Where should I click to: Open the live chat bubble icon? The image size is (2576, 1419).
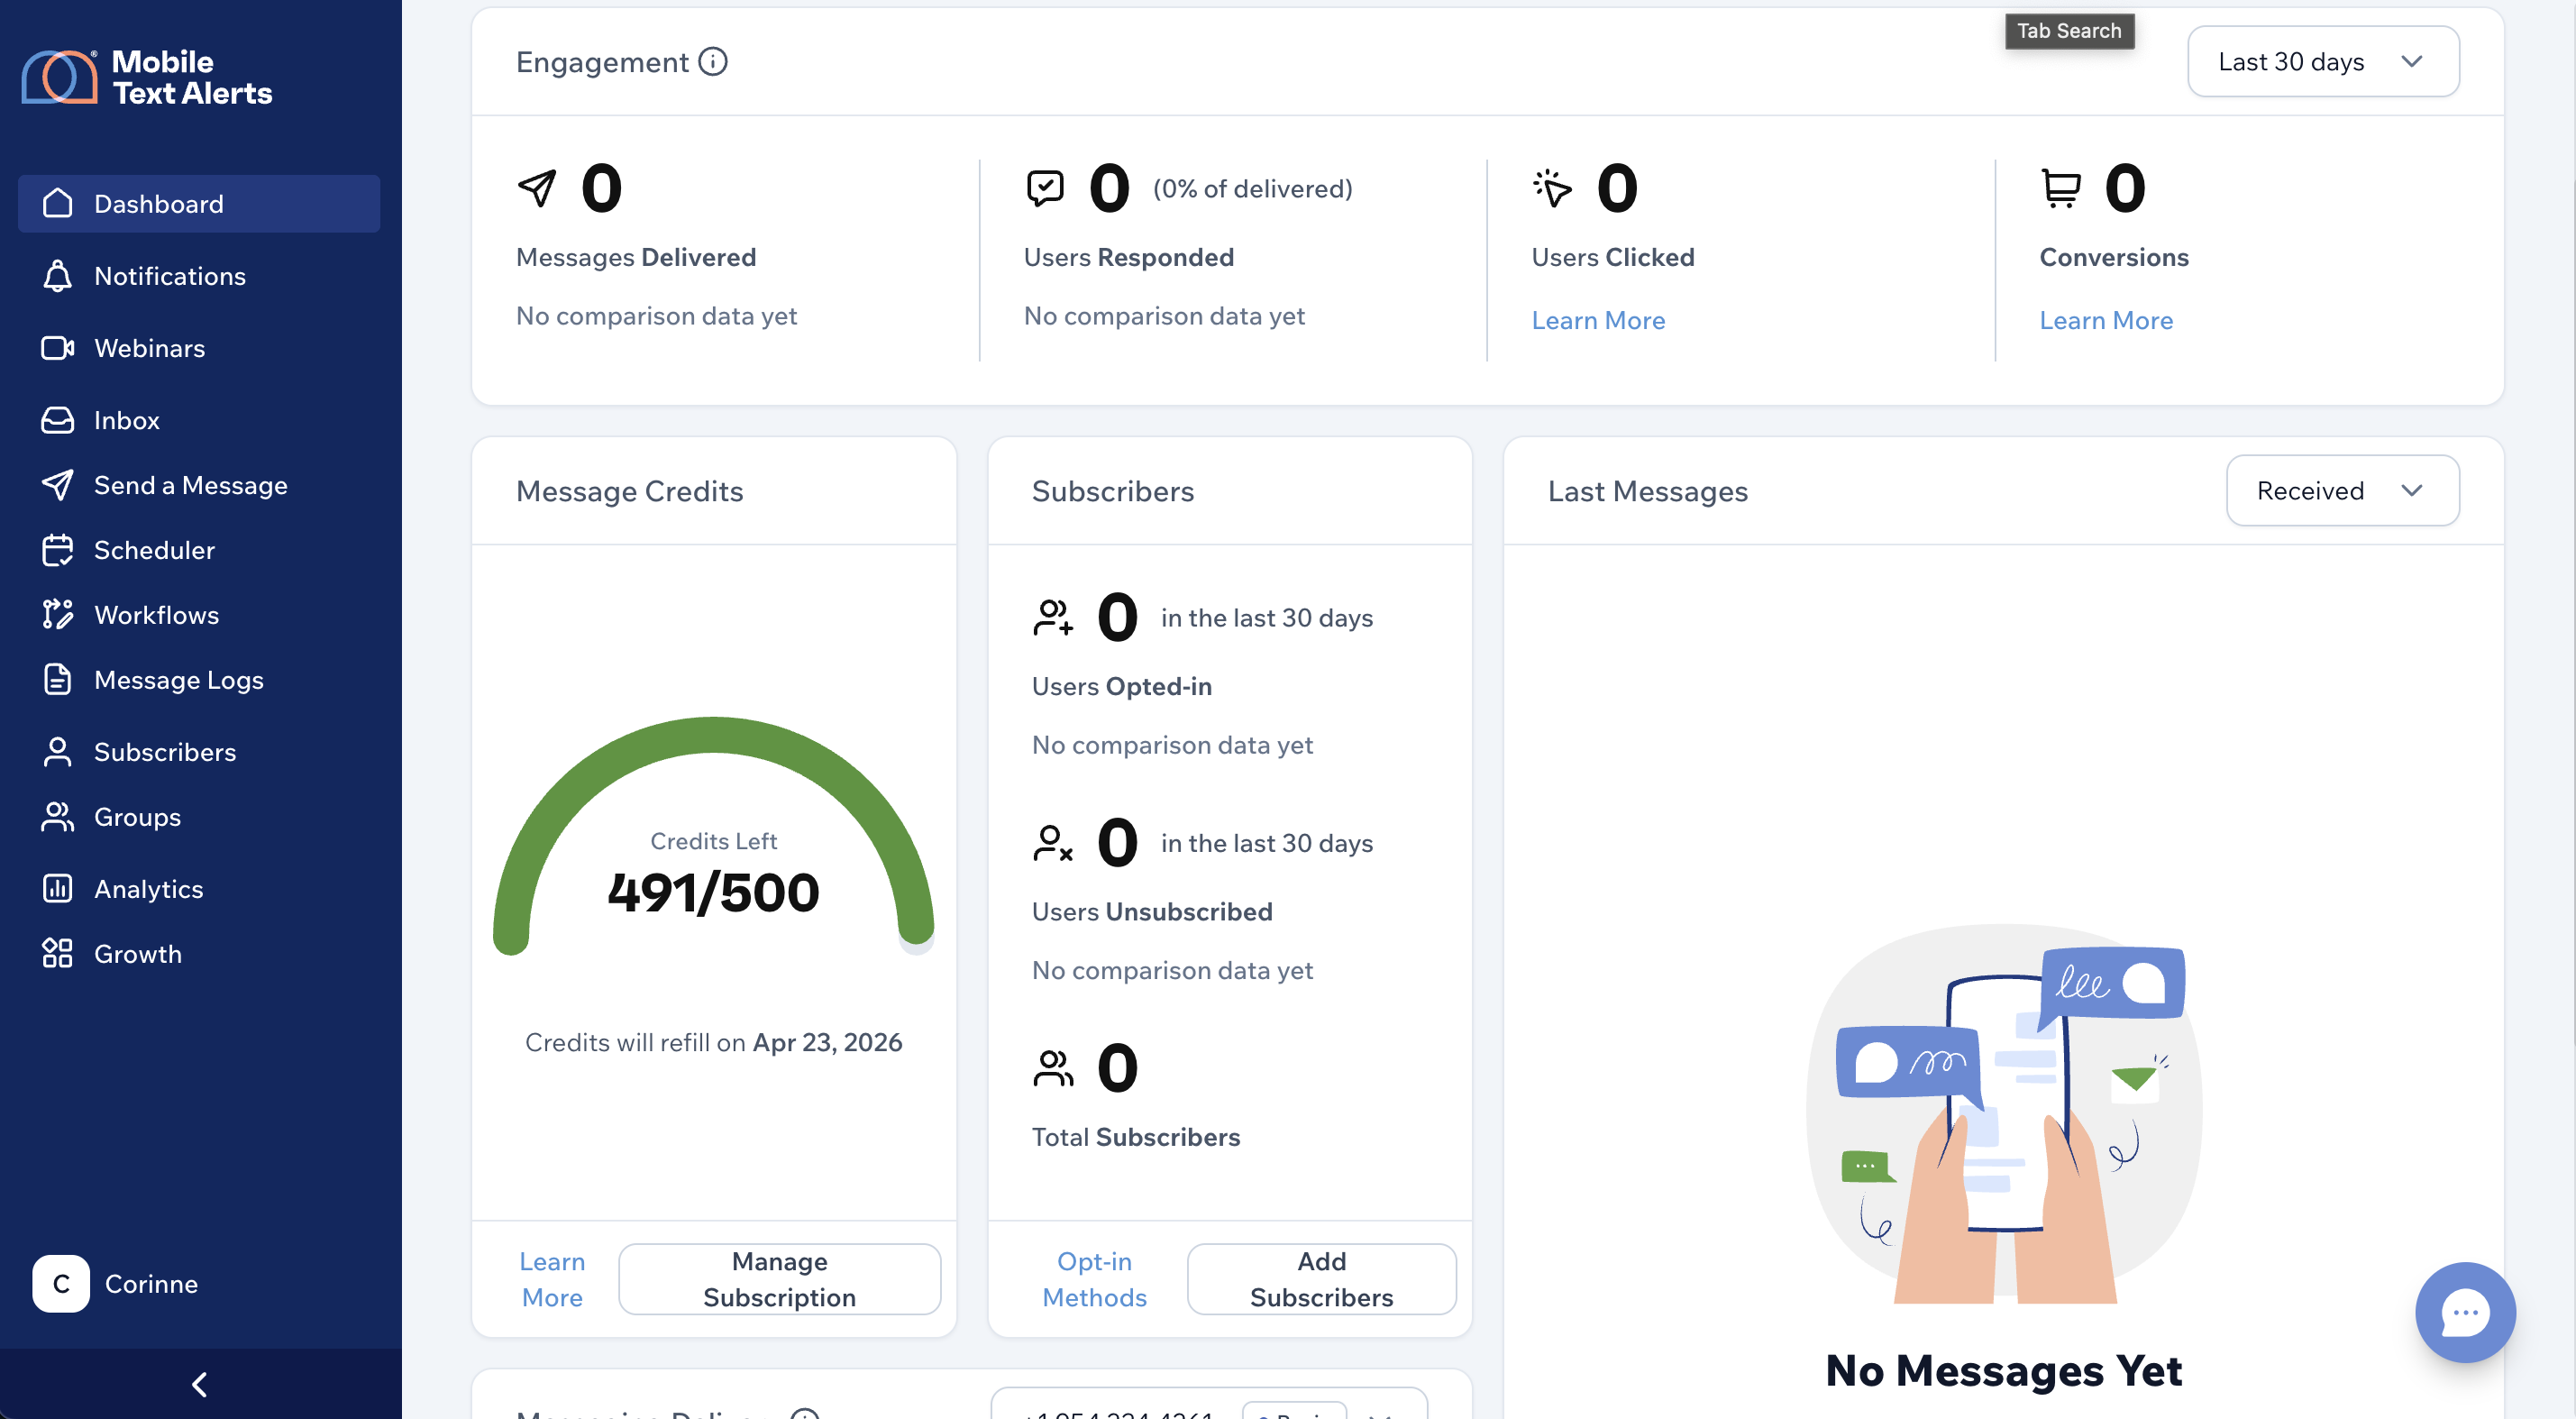2464,1312
